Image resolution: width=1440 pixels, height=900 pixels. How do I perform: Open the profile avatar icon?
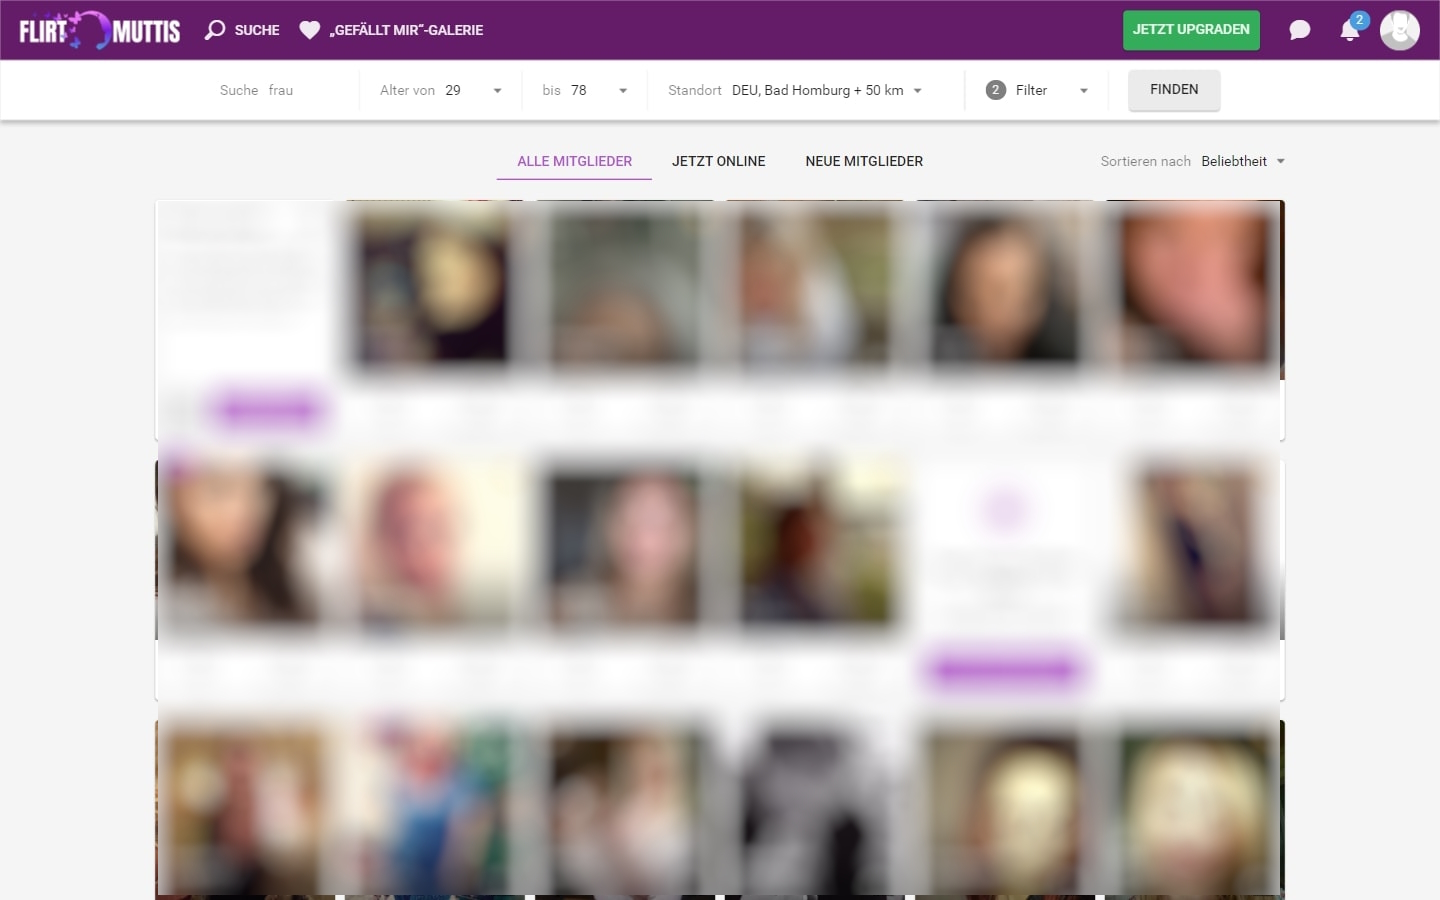[x=1399, y=30]
